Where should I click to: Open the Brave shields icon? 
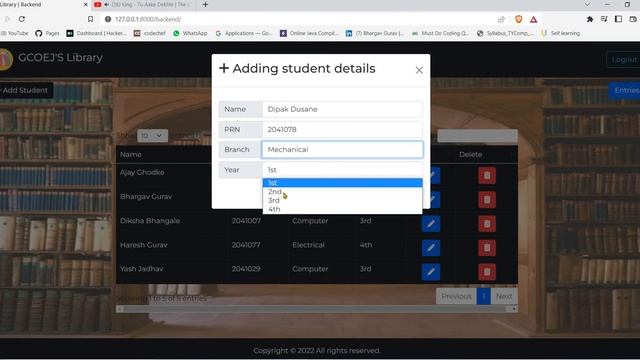[519, 19]
